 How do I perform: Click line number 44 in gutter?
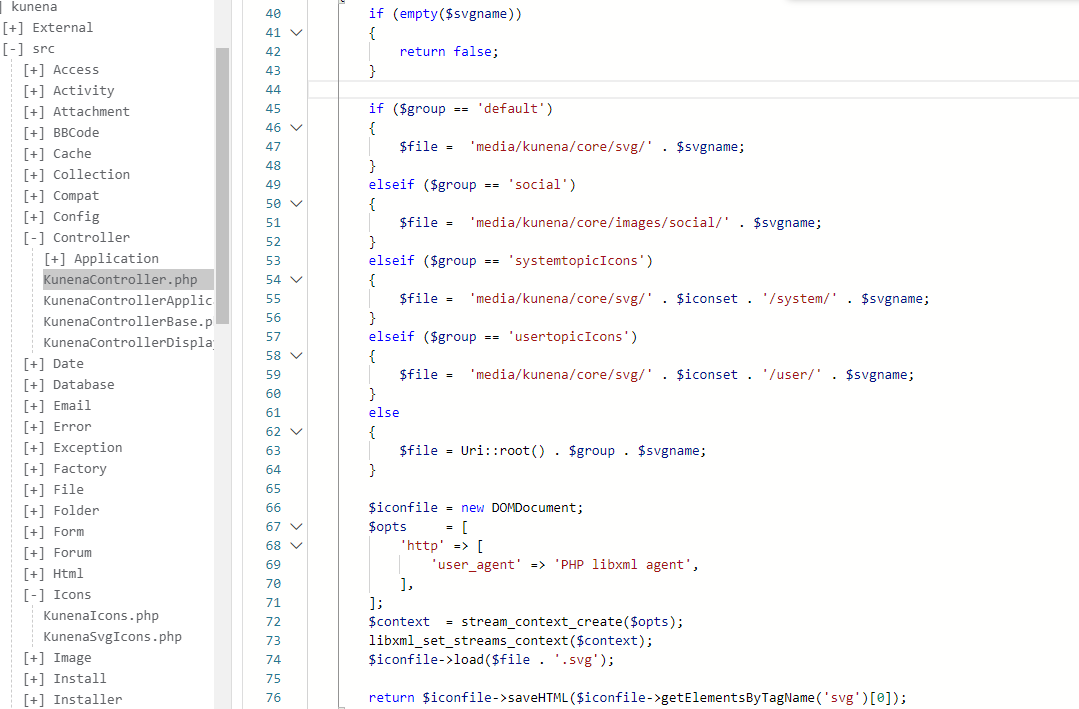point(273,89)
